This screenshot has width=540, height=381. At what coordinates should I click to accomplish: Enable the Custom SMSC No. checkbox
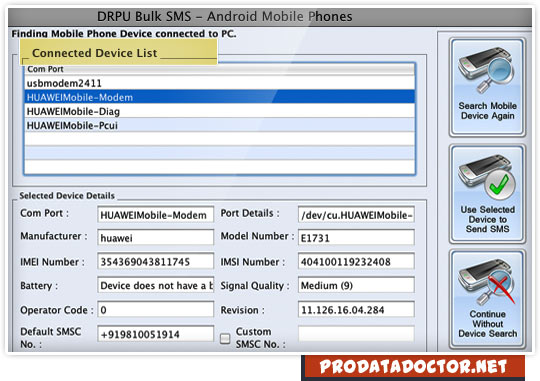pos(225,338)
